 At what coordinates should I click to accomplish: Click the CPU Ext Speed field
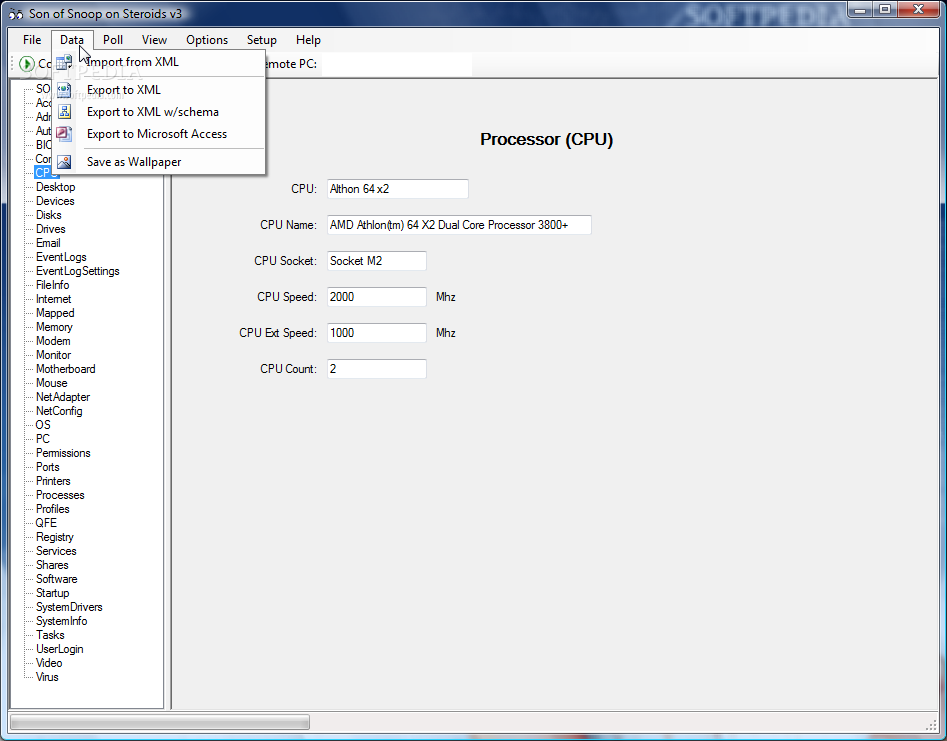point(377,333)
